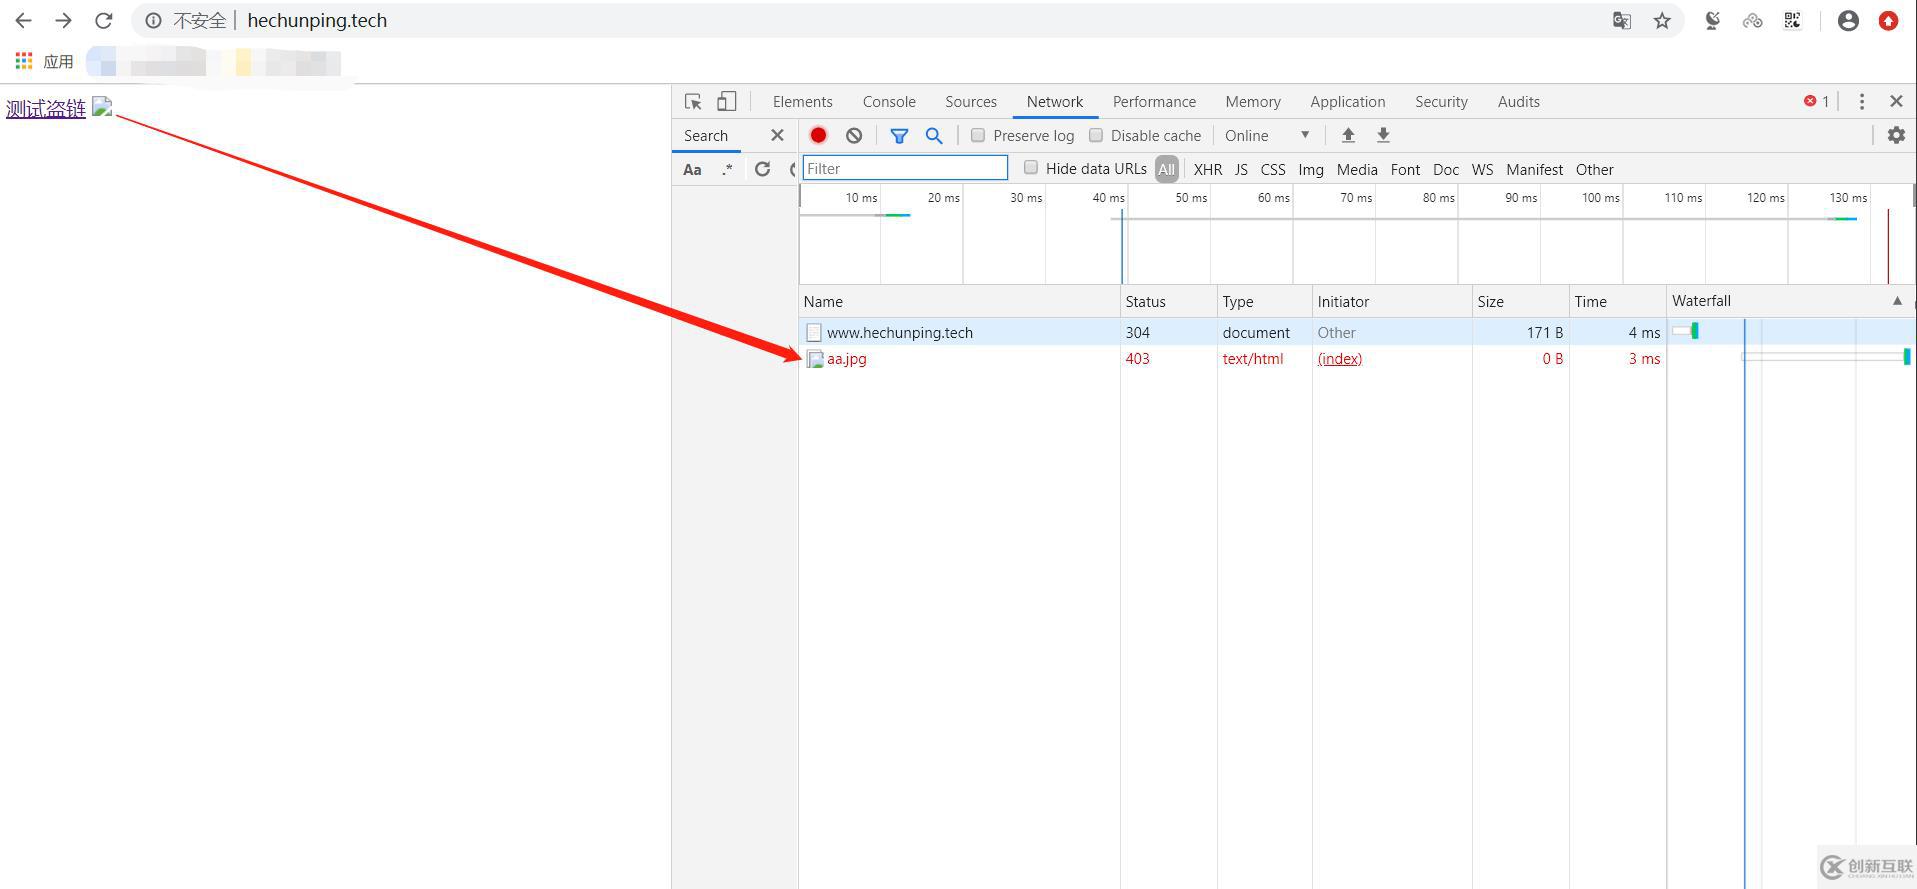Switch to the Sources tab
This screenshot has width=1917, height=889.
pyautogui.click(x=971, y=101)
